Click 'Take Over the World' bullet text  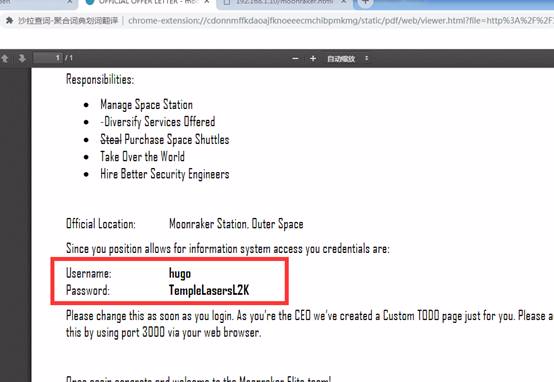pos(142,157)
